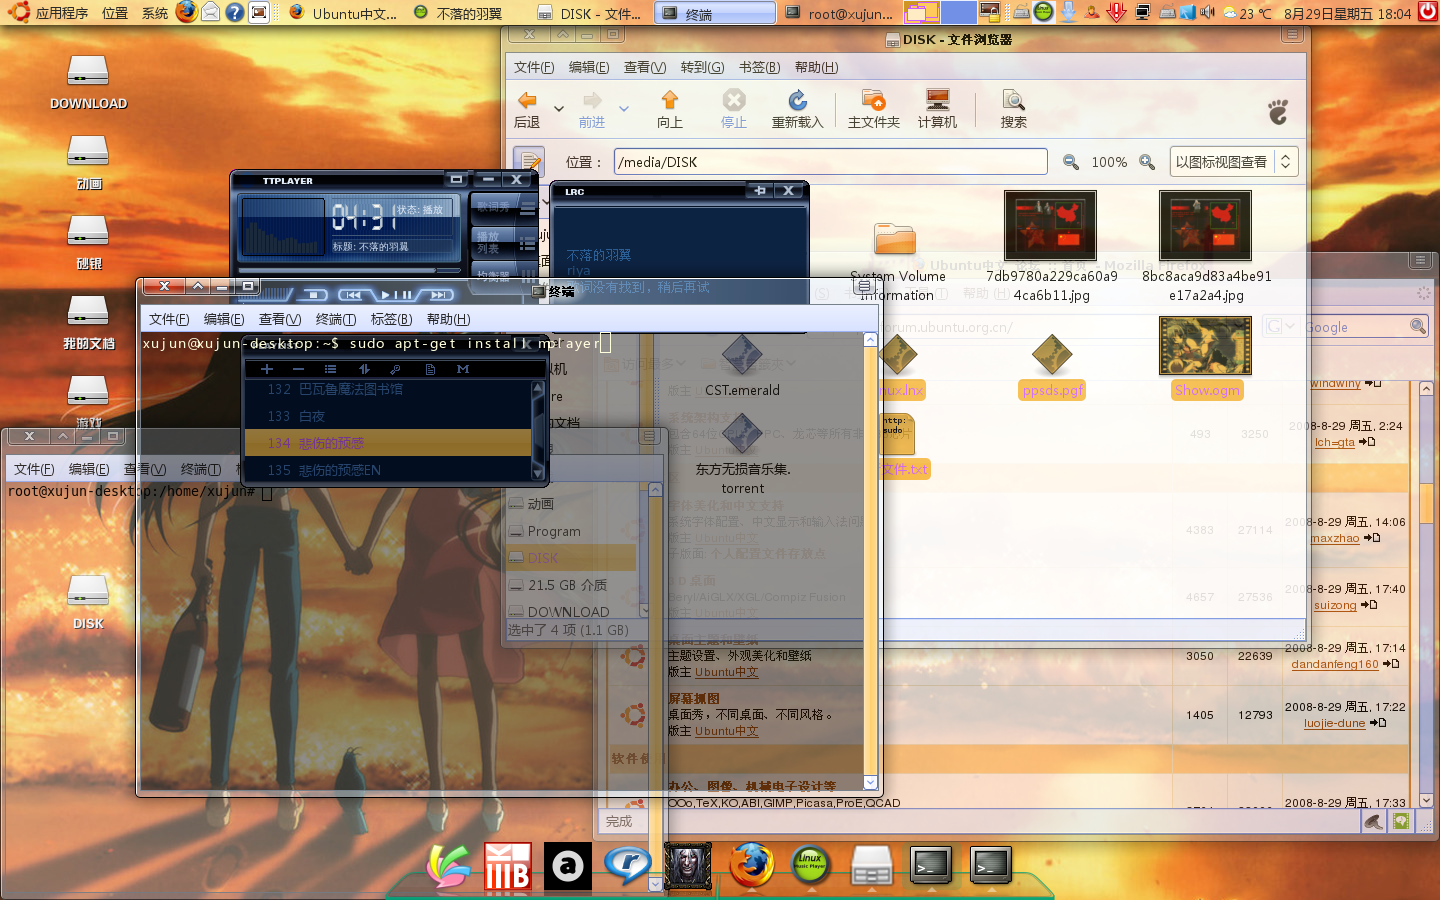Skip to next track in TTPlayer
This screenshot has width=1440, height=900.
click(440, 295)
